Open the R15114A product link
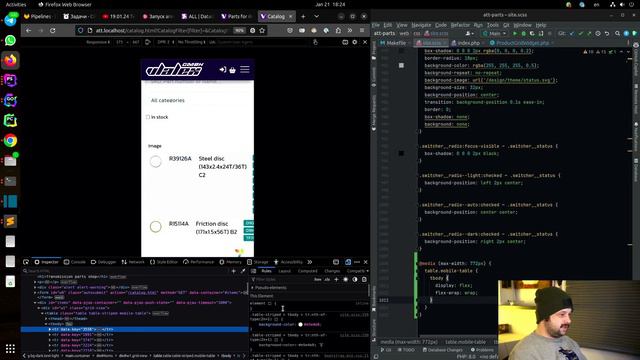The height and width of the screenshot is (360, 640). click(x=179, y=224)
